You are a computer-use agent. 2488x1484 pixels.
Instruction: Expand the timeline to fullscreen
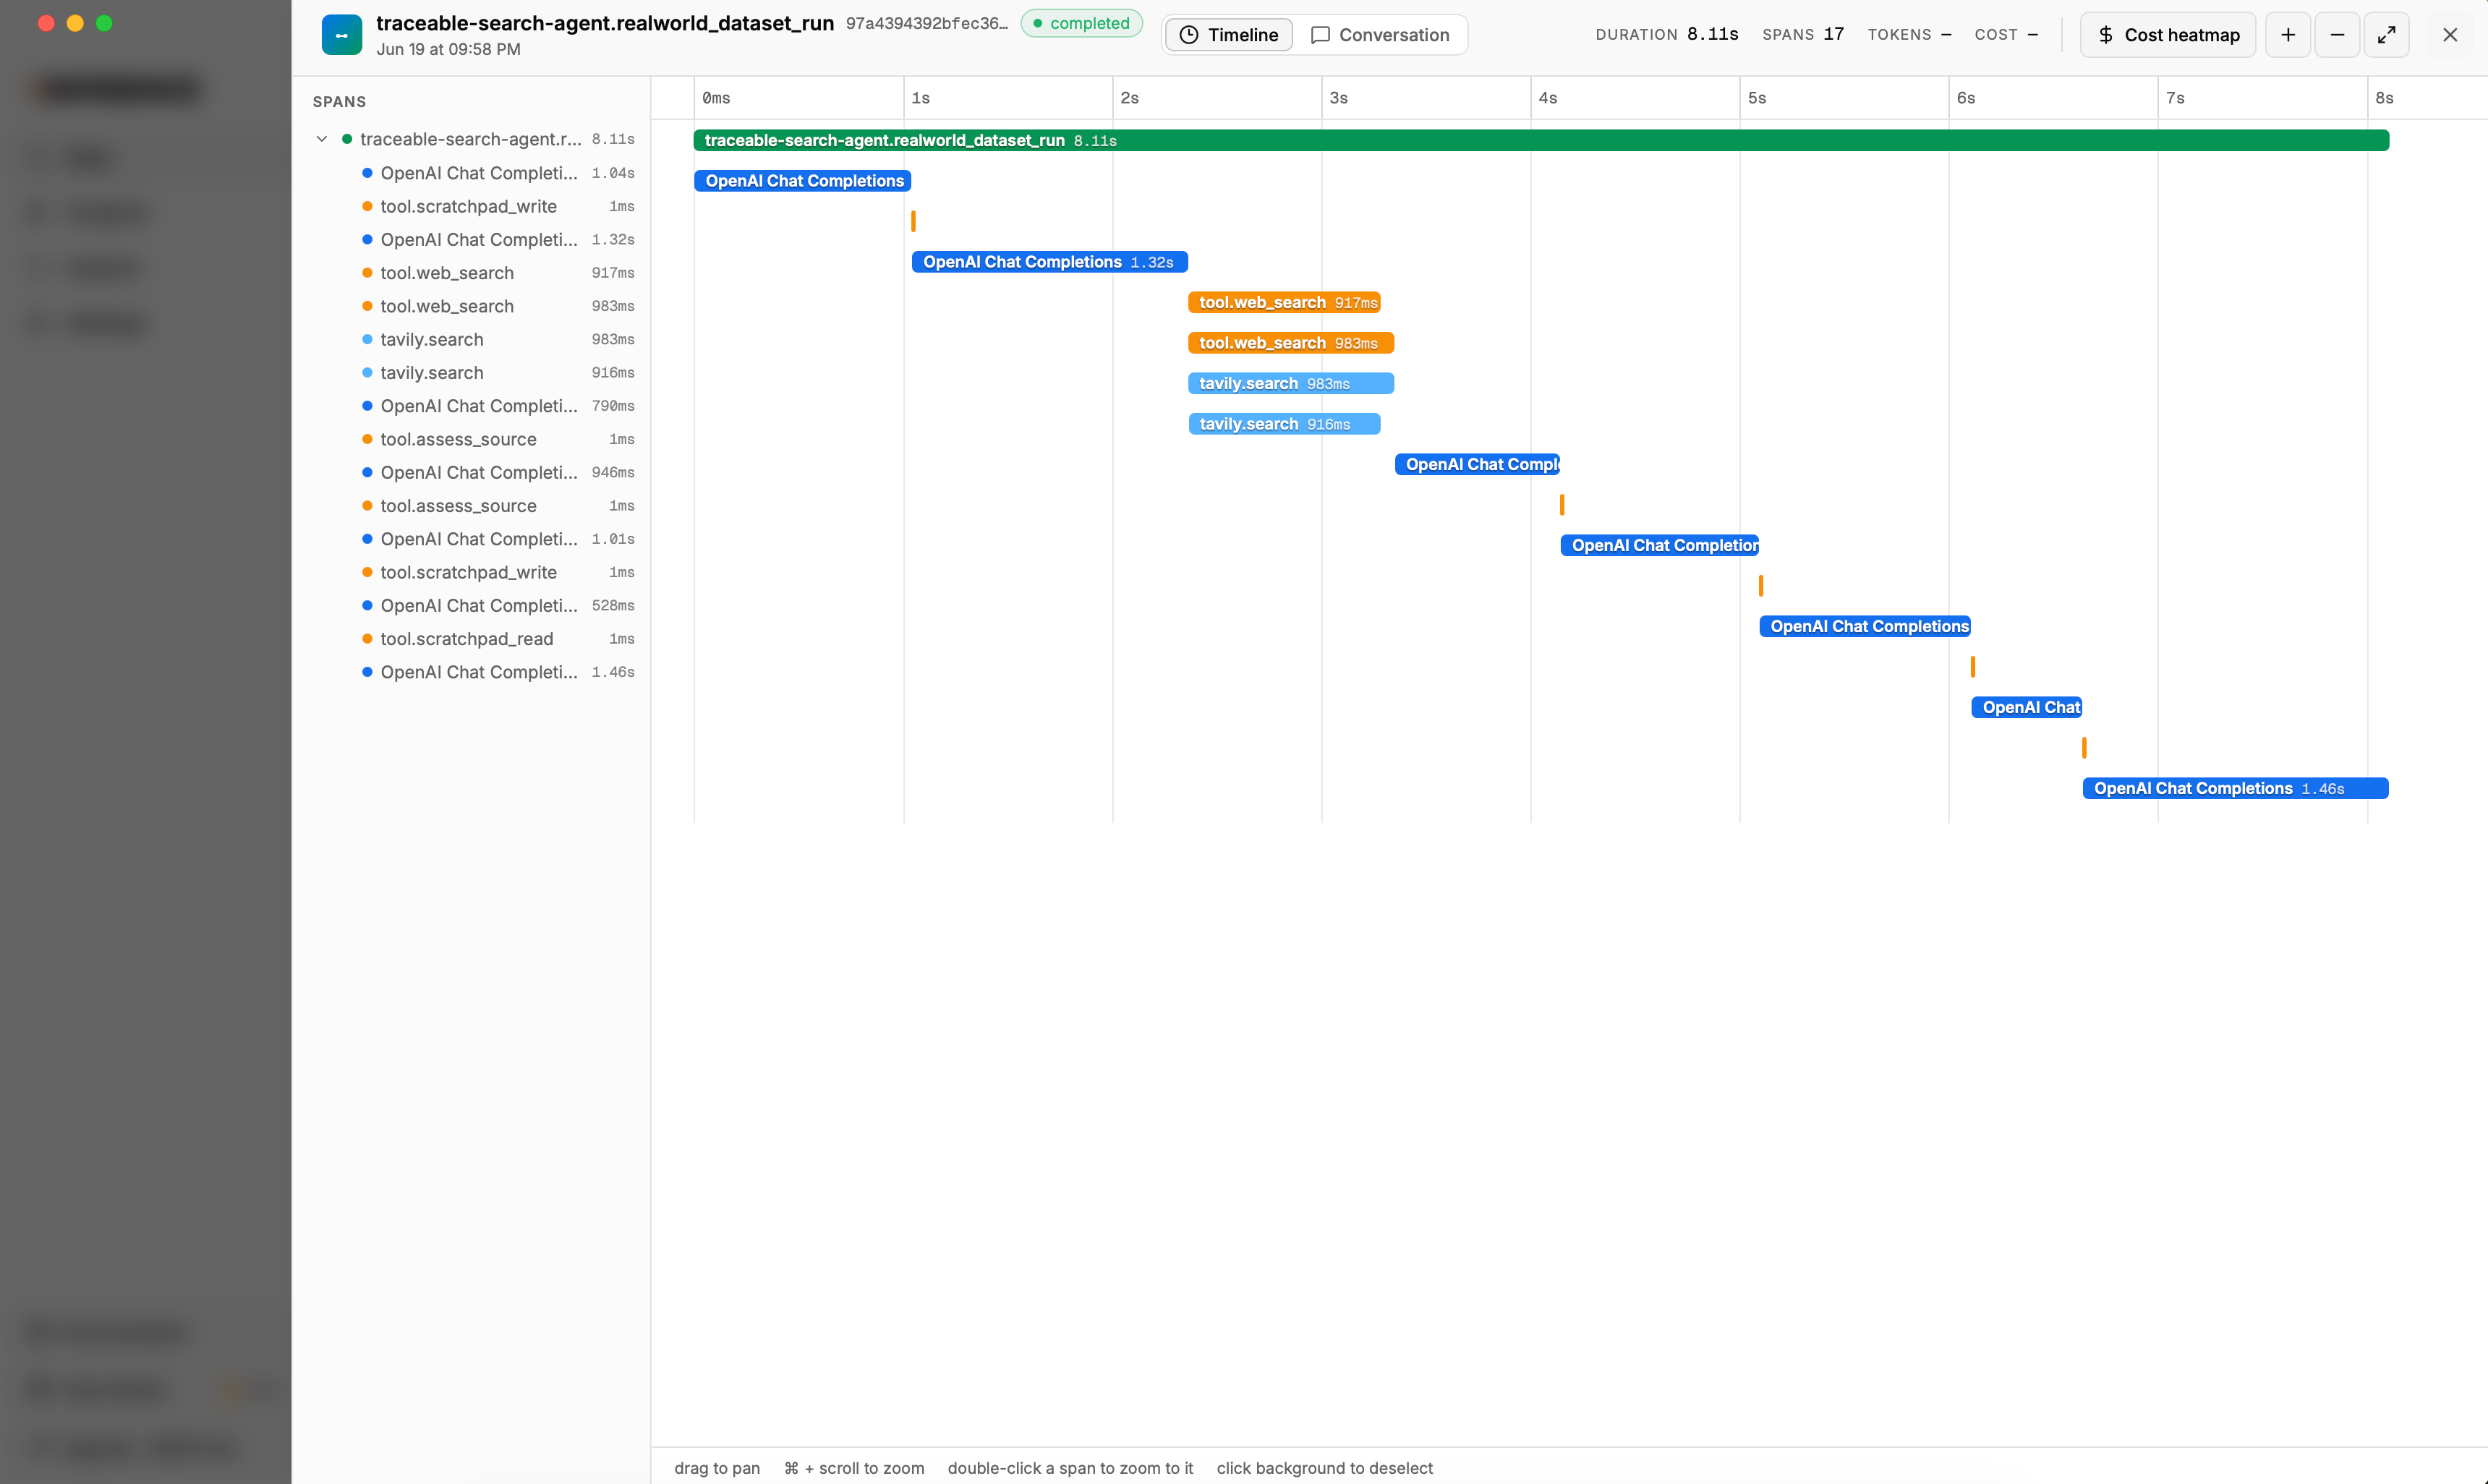(x=2386, y=35)
